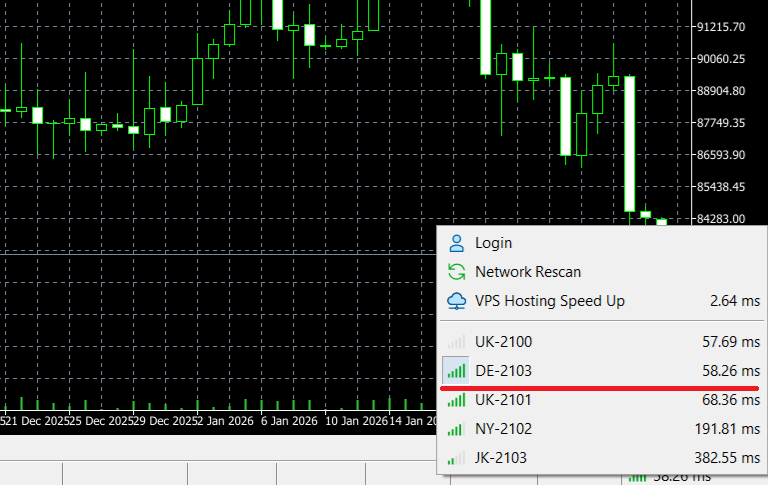
Task: Switch to the UK-2101 server
Action: click(x=601, y=400)
